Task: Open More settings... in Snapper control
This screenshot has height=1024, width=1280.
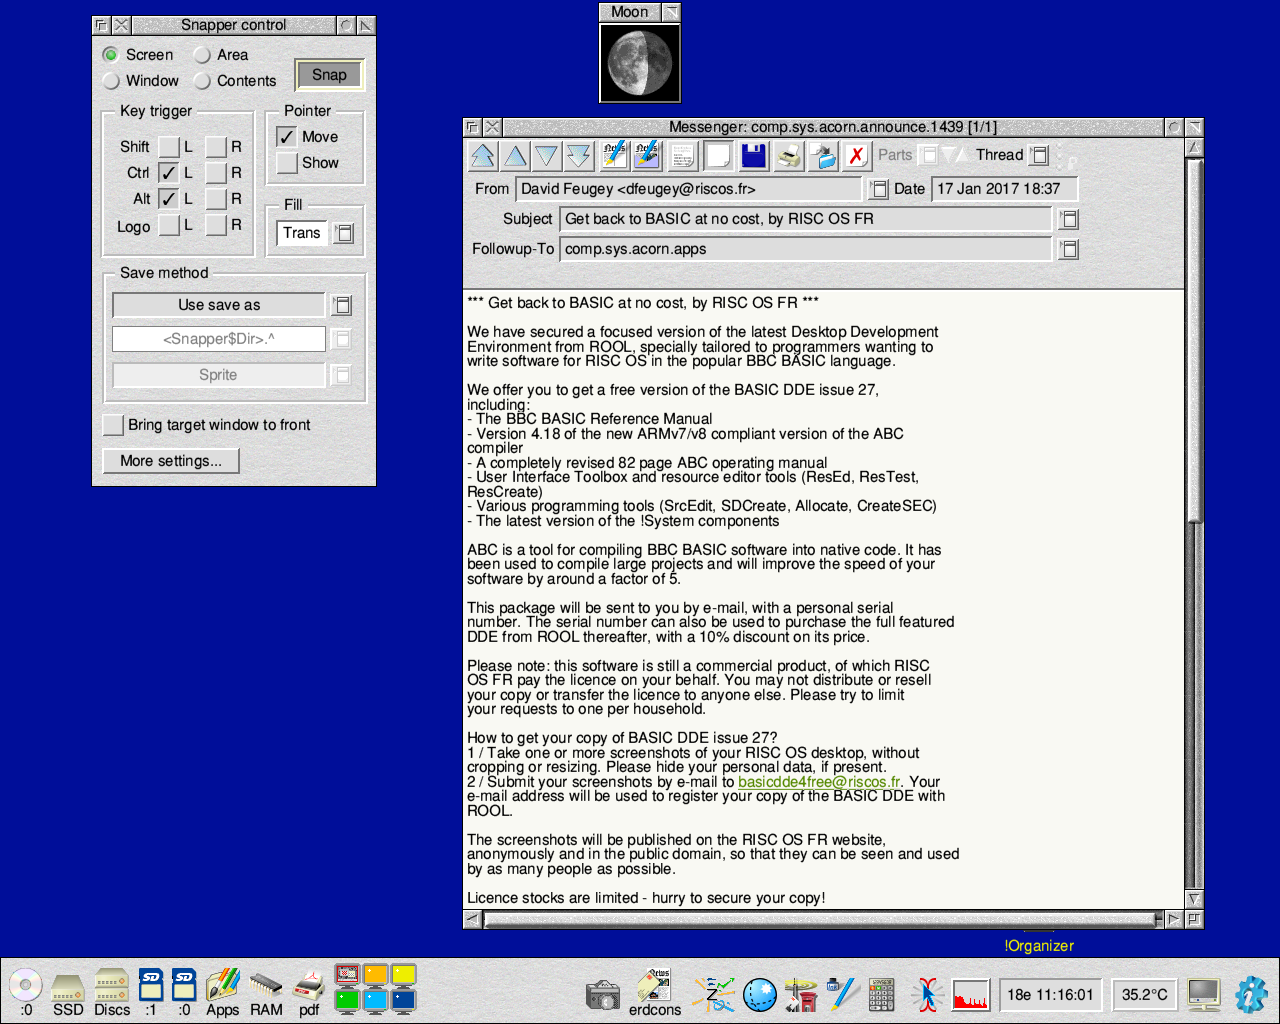Action: click(171, 461)
